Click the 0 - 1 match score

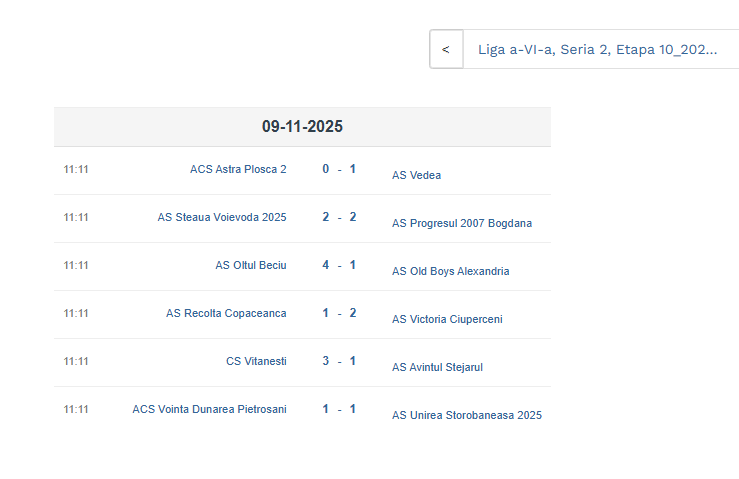point(339,169)
